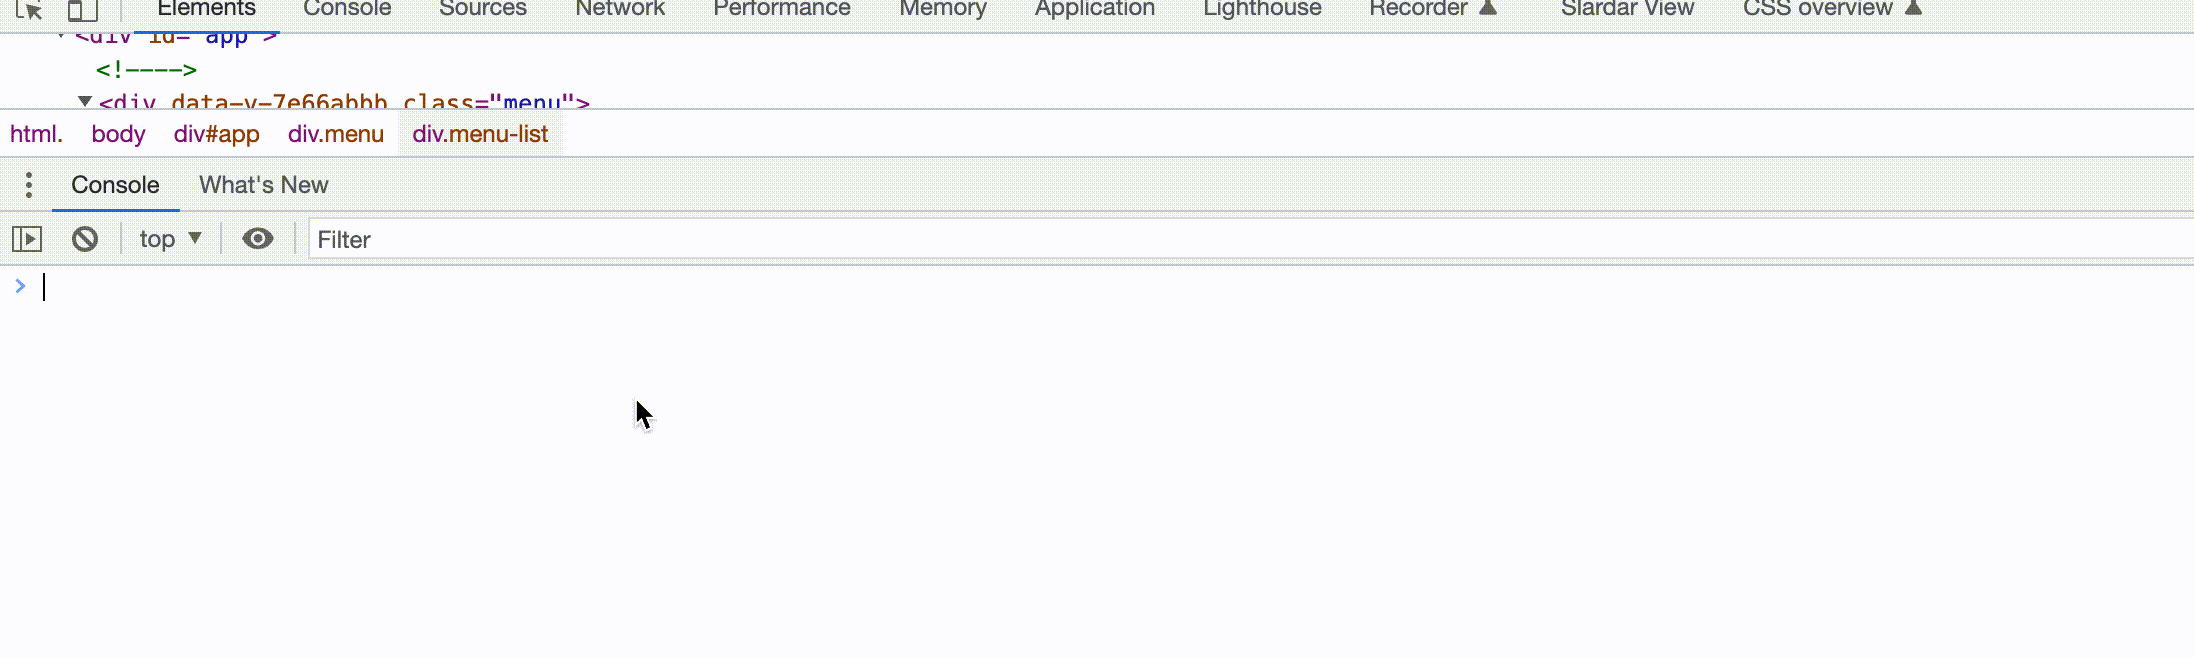Image resolution: width=2194 pixels, height=658 pixels.
Task: Select div#app in the breadcrumb
Action: pos(216,134)
